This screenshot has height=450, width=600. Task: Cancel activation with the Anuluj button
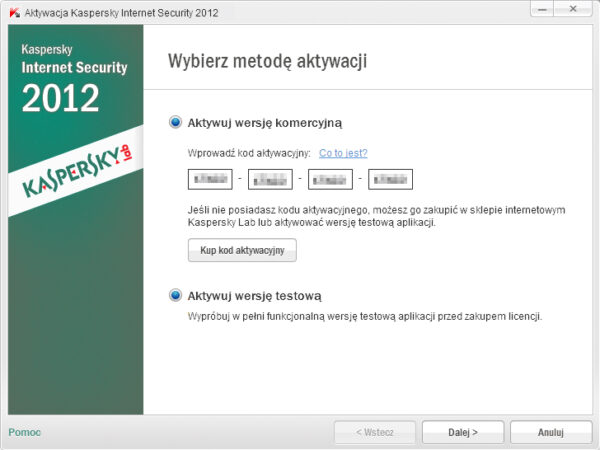(550, 433)
